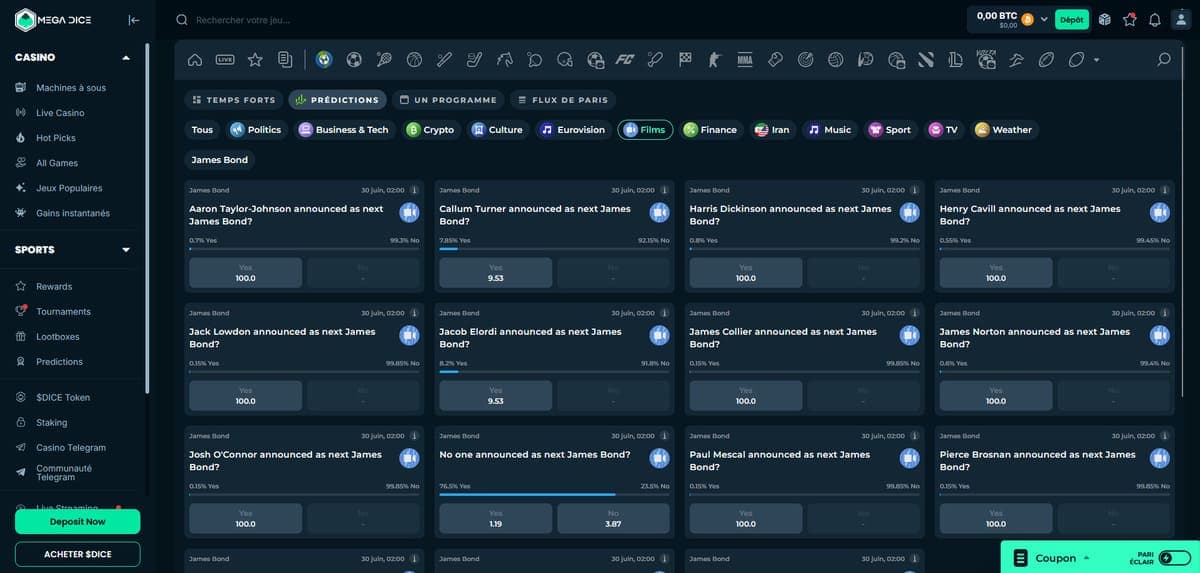
Task: Open Machines à sous in sidebar
Action: tap(70, 88)
